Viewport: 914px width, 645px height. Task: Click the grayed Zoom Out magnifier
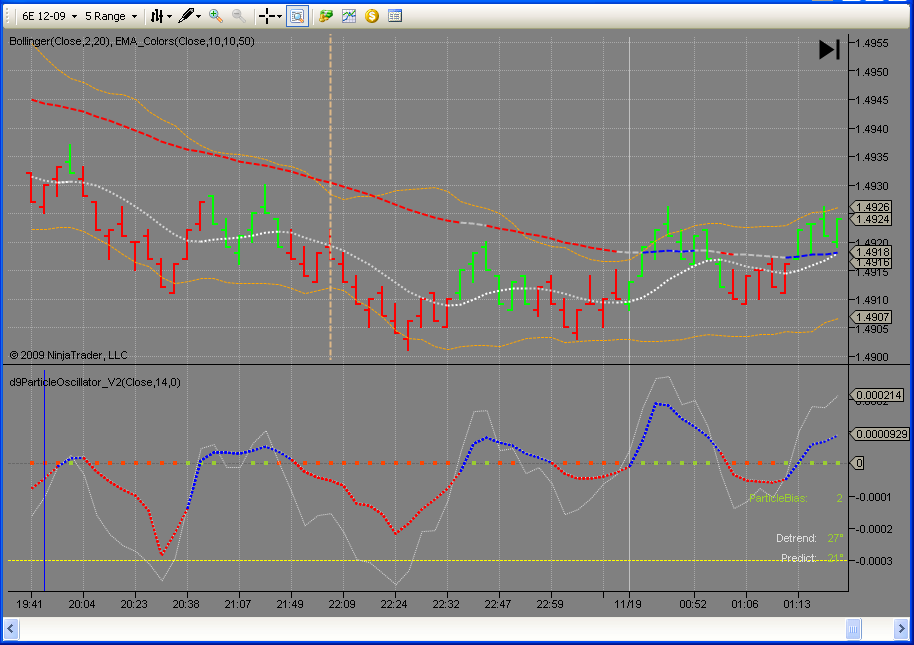[238, 16]
